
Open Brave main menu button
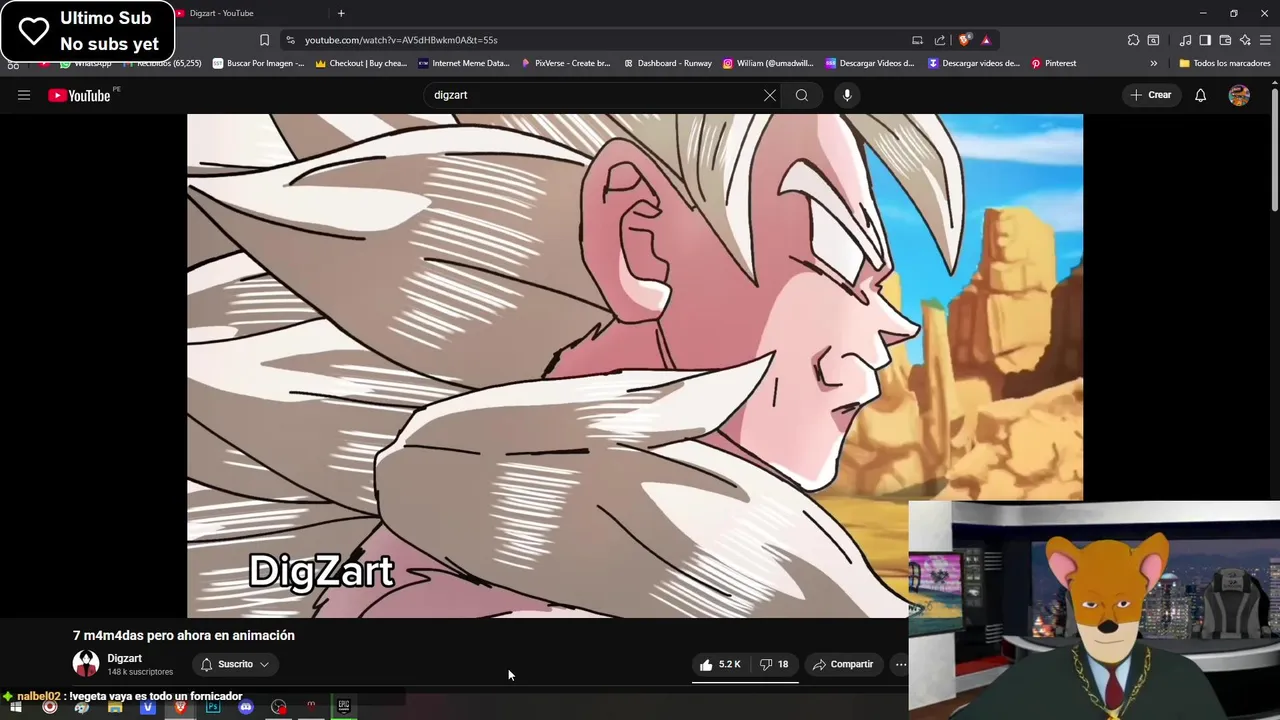click(1265, 40)
